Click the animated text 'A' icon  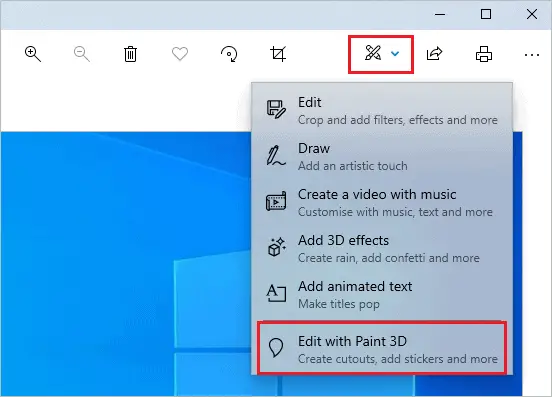276,293
